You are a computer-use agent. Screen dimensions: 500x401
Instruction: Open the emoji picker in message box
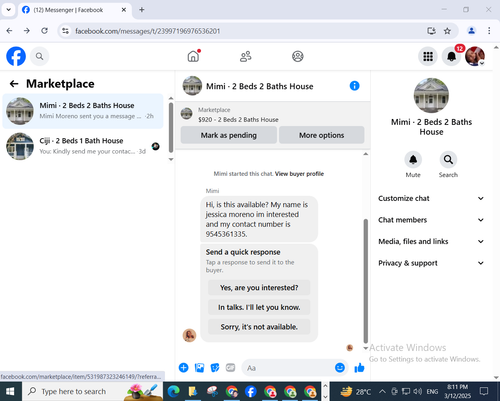340,367
